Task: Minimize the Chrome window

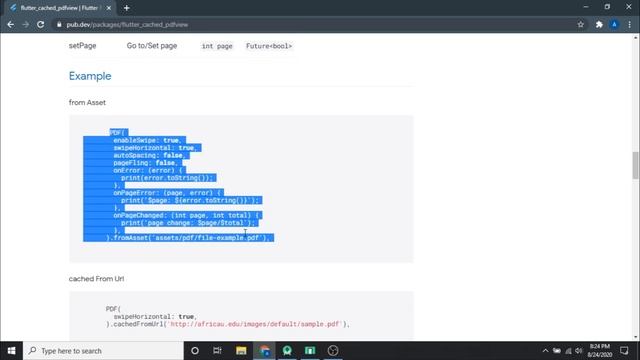Action: click(586, 7)
